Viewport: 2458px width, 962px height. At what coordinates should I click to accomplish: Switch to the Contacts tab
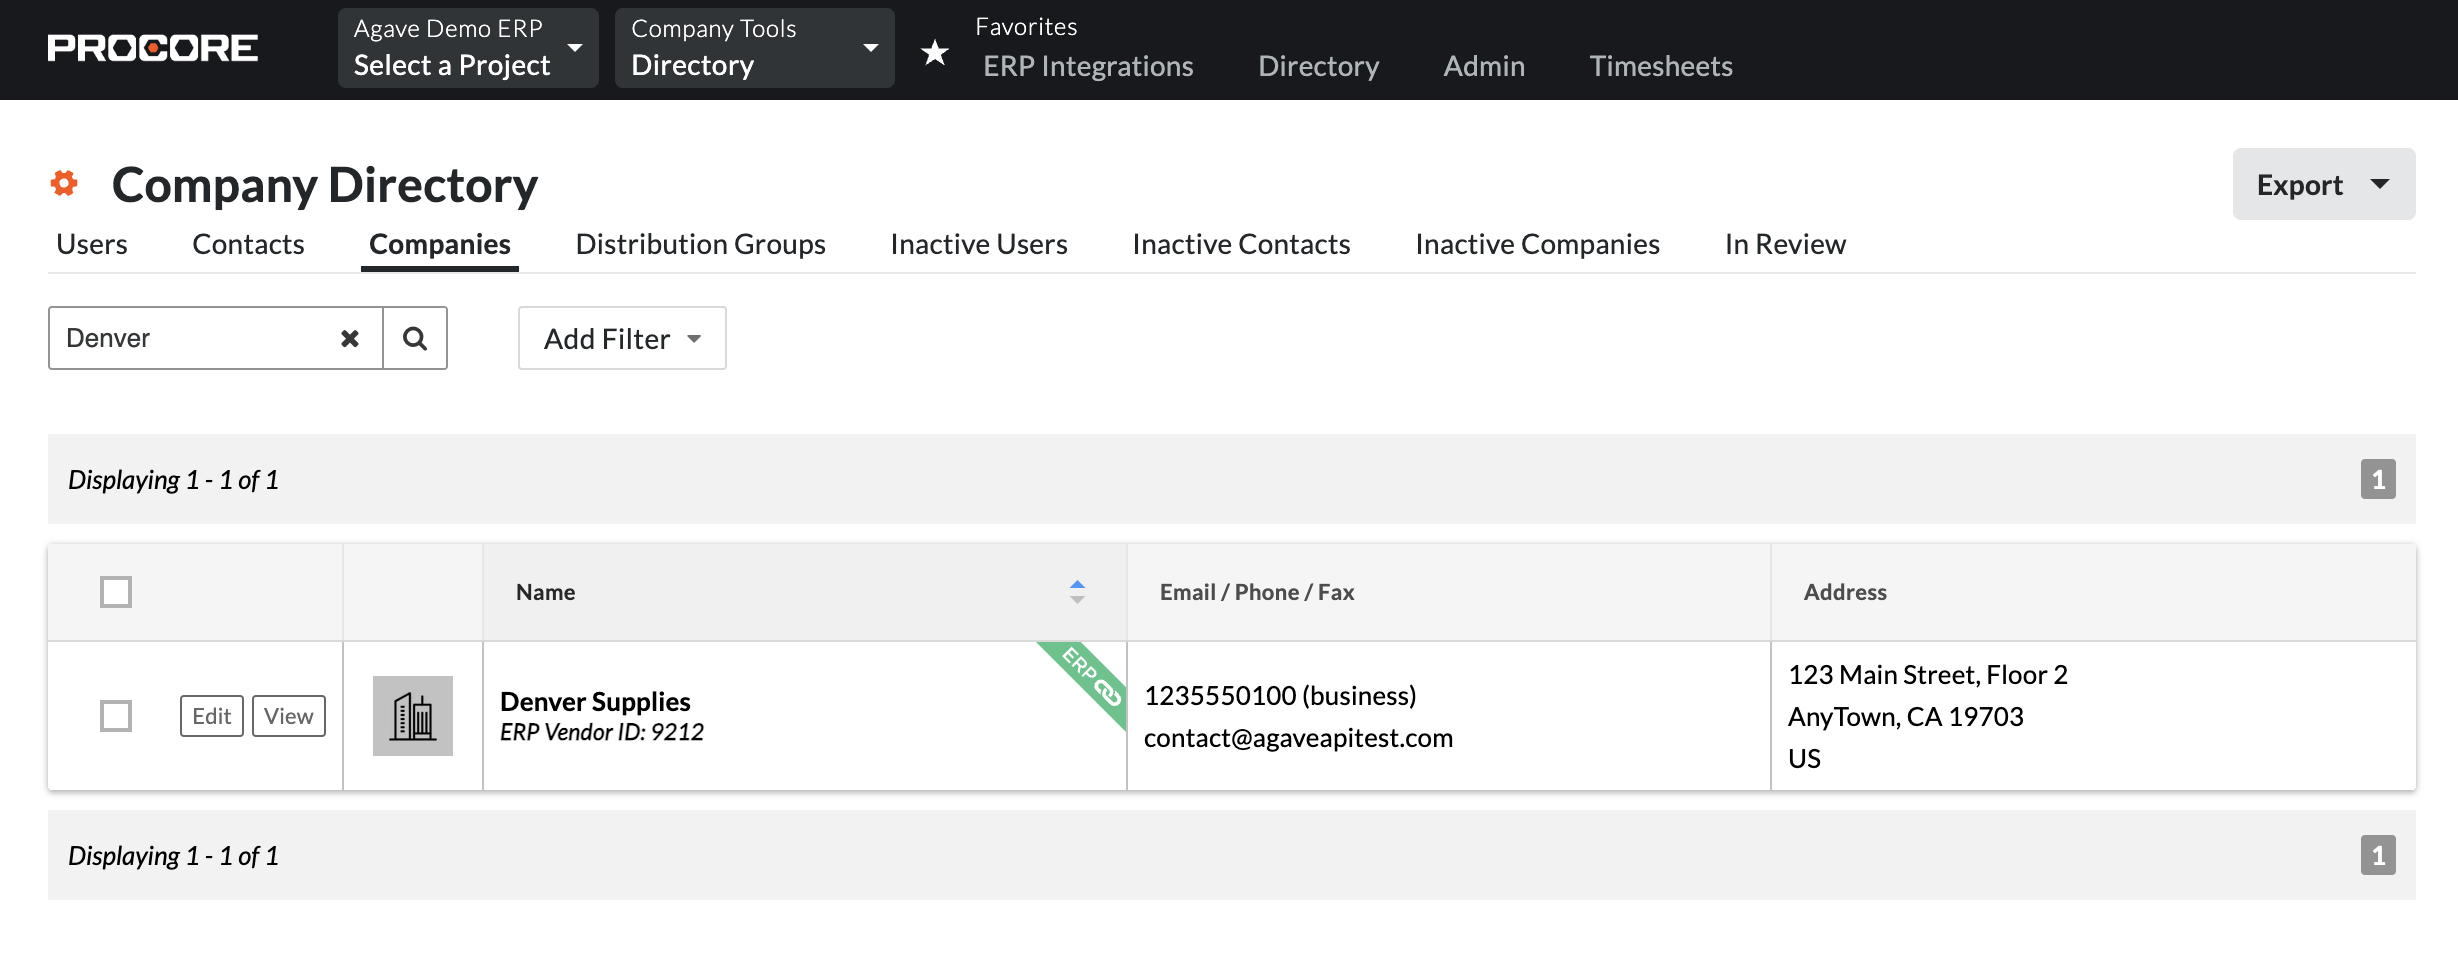(x=248, y=244)
